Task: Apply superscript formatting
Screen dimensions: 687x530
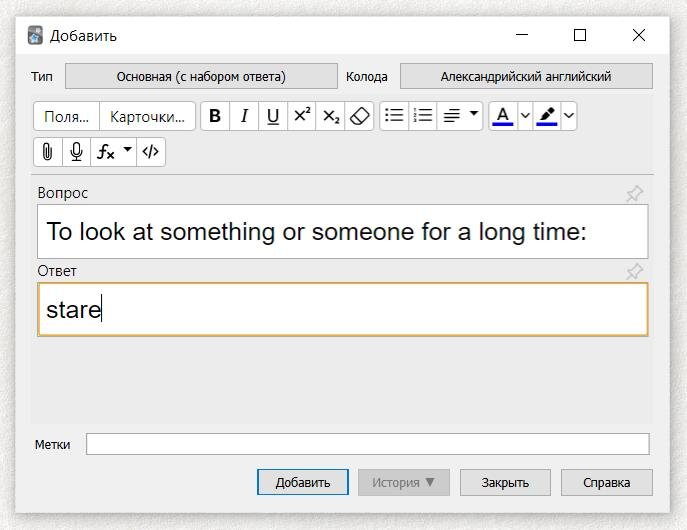Action: pyautogui.click(x=302, y=116)
